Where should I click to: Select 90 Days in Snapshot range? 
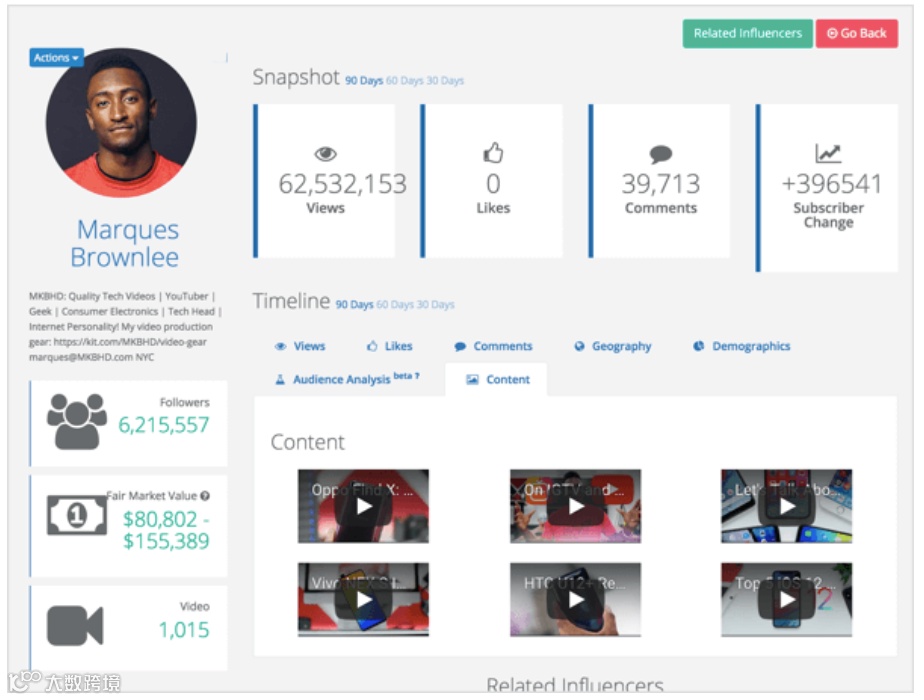(364, 81)
